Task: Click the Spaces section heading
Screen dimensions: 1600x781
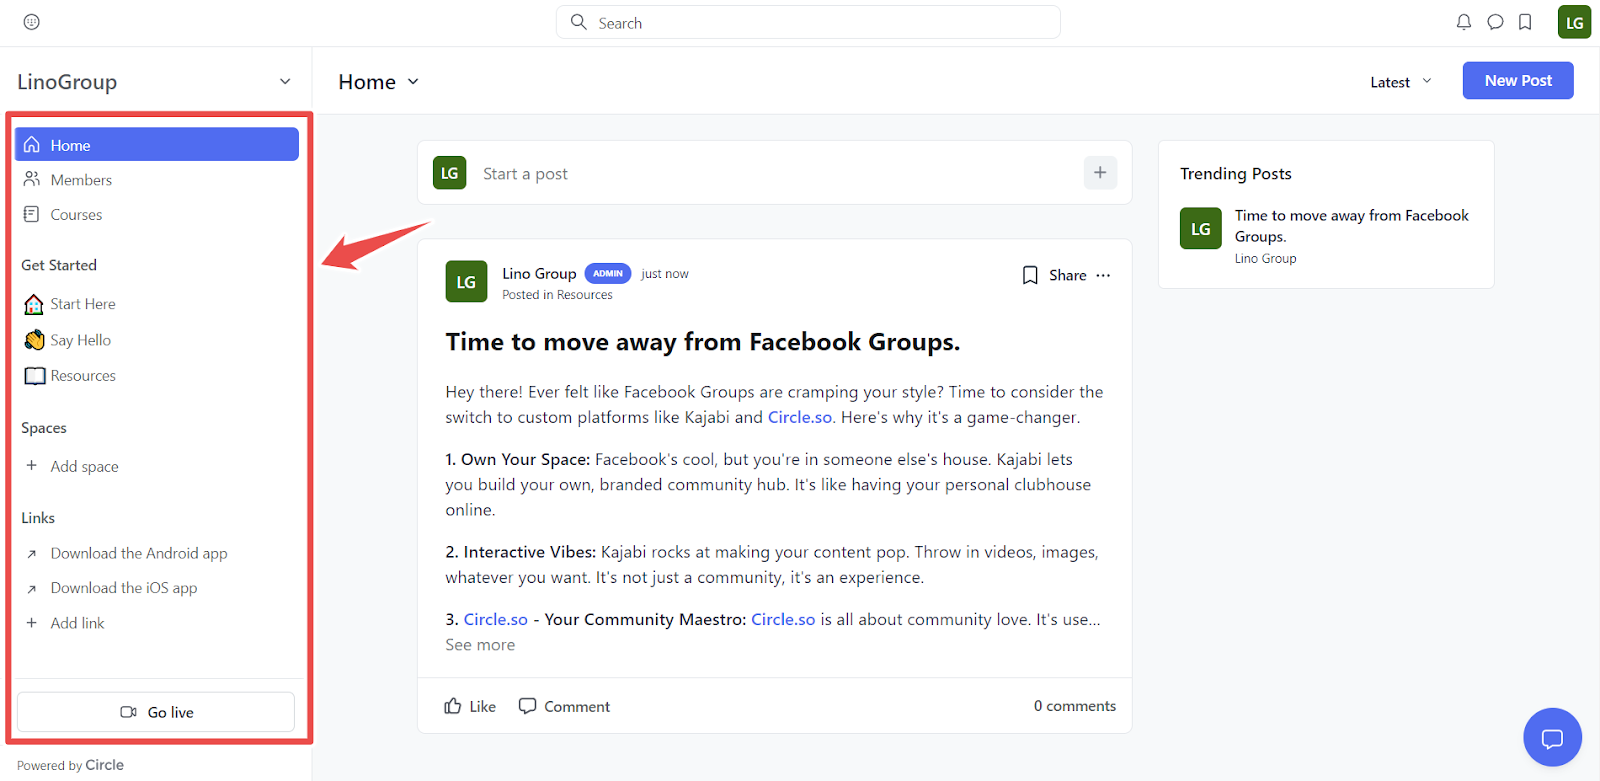Action: (x=44, y=428)
